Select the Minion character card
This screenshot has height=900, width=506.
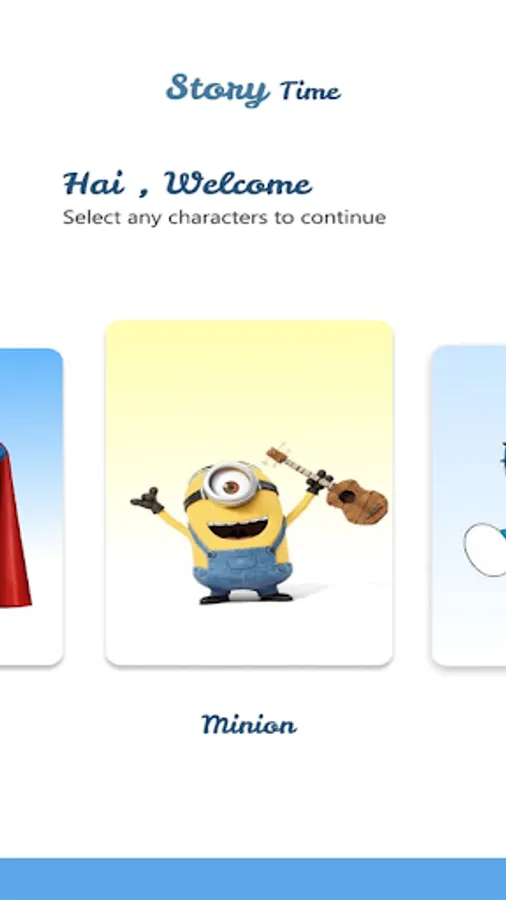click(249, 493)
